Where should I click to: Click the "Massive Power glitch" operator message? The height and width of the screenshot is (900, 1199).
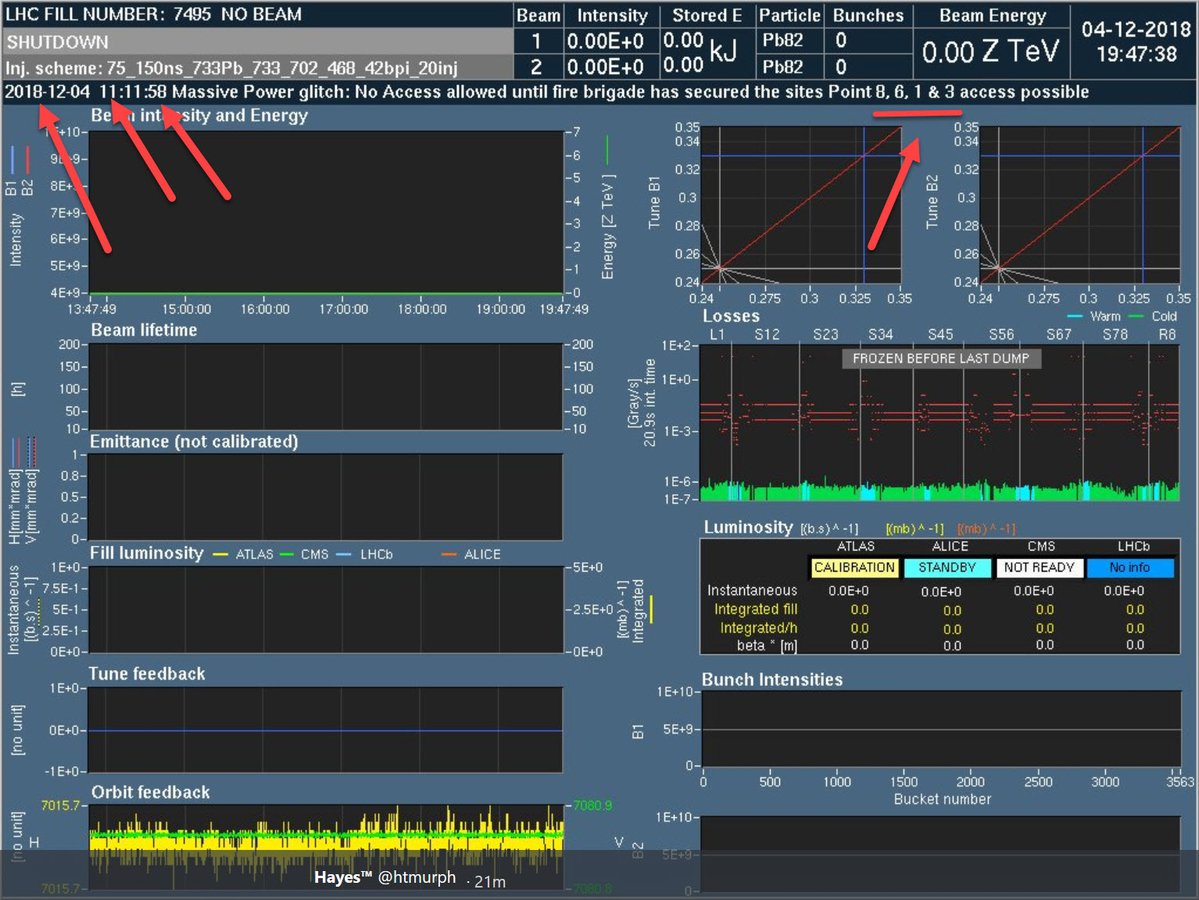coord(546,93)
